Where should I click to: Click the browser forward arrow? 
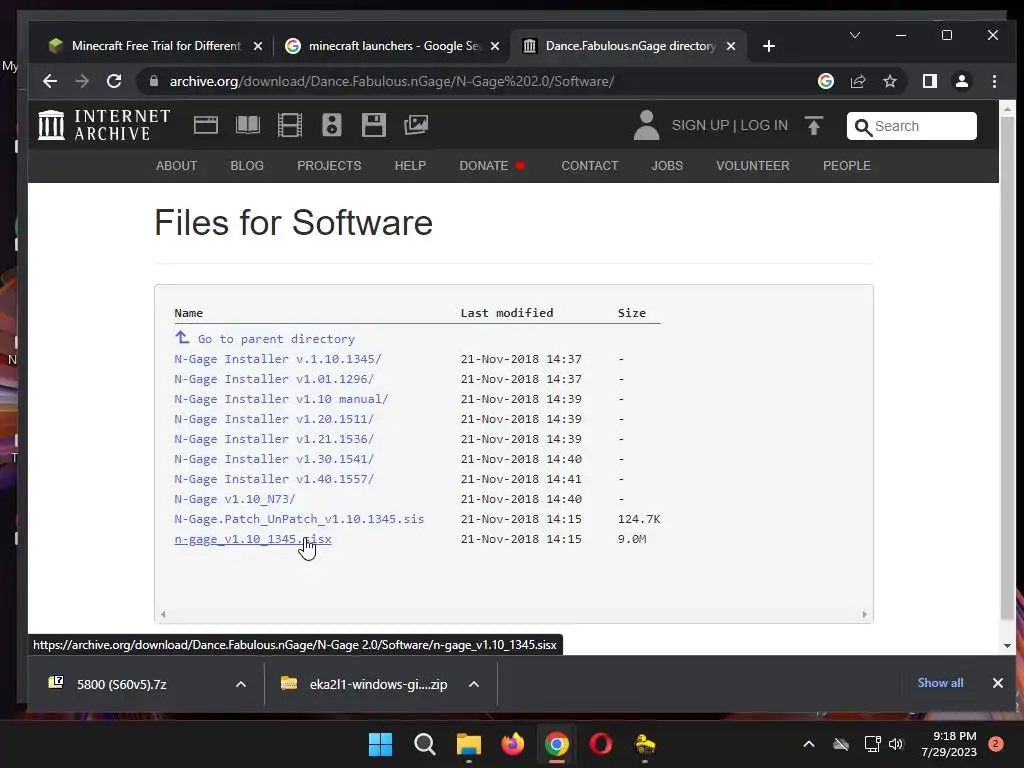[82, 81]
